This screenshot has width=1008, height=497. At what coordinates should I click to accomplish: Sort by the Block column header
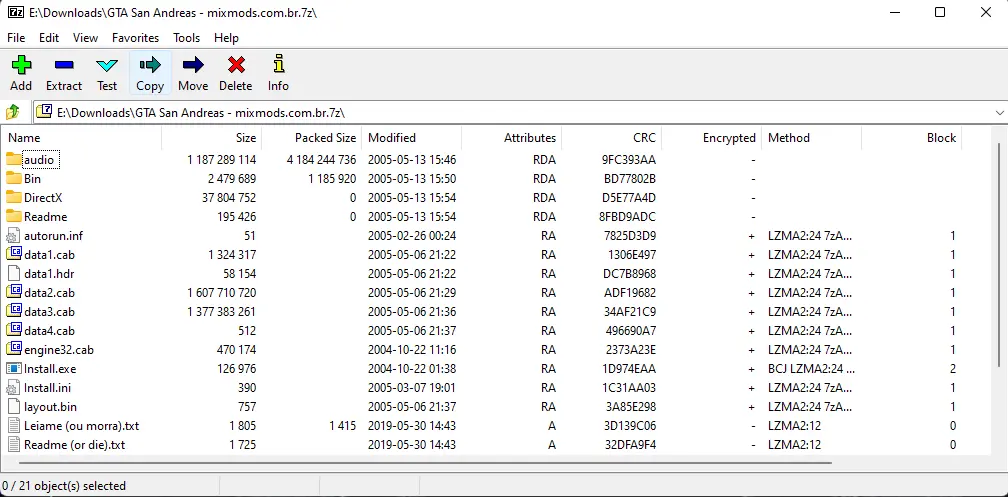click(x=912, y=138)
